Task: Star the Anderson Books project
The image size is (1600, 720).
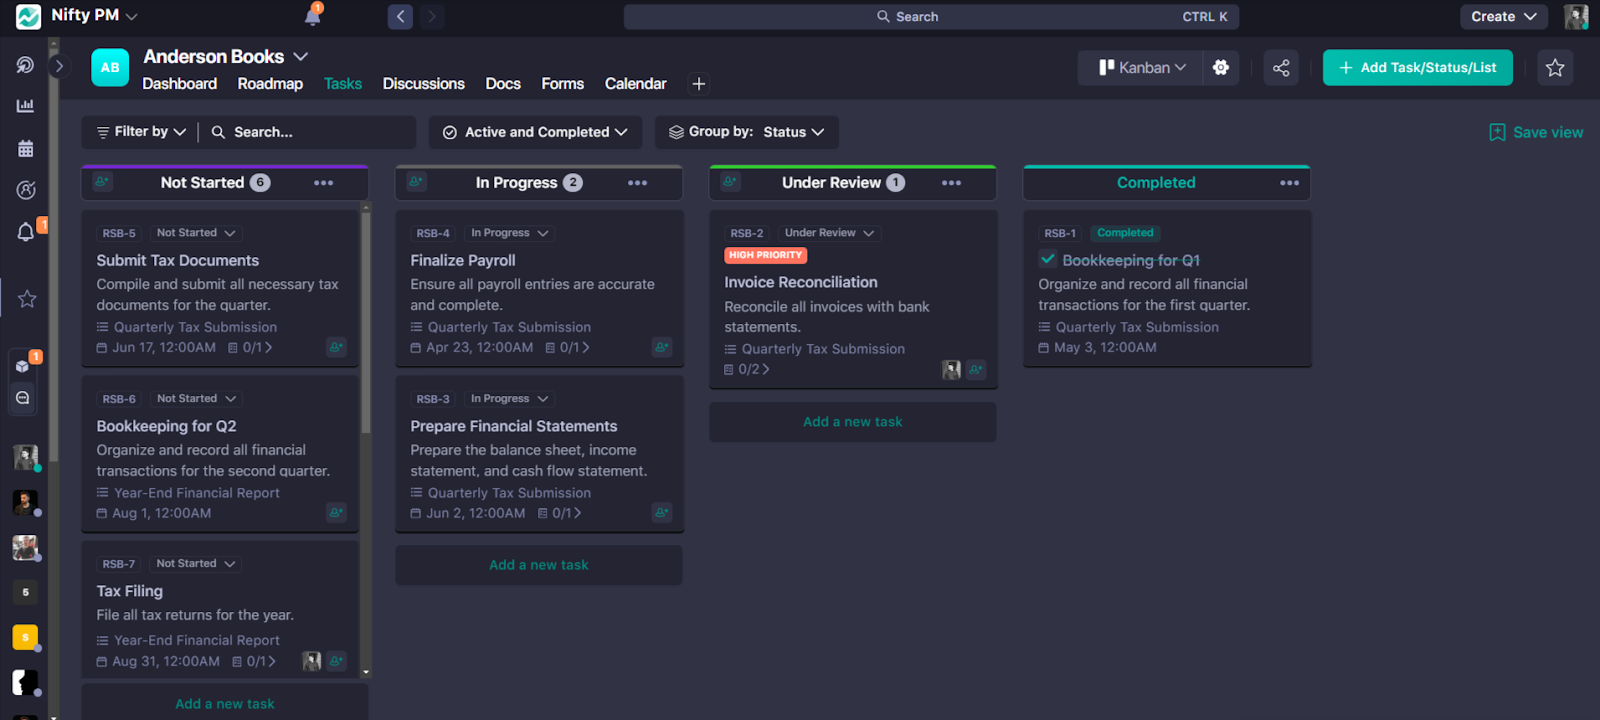Action: pos(1555,67)
